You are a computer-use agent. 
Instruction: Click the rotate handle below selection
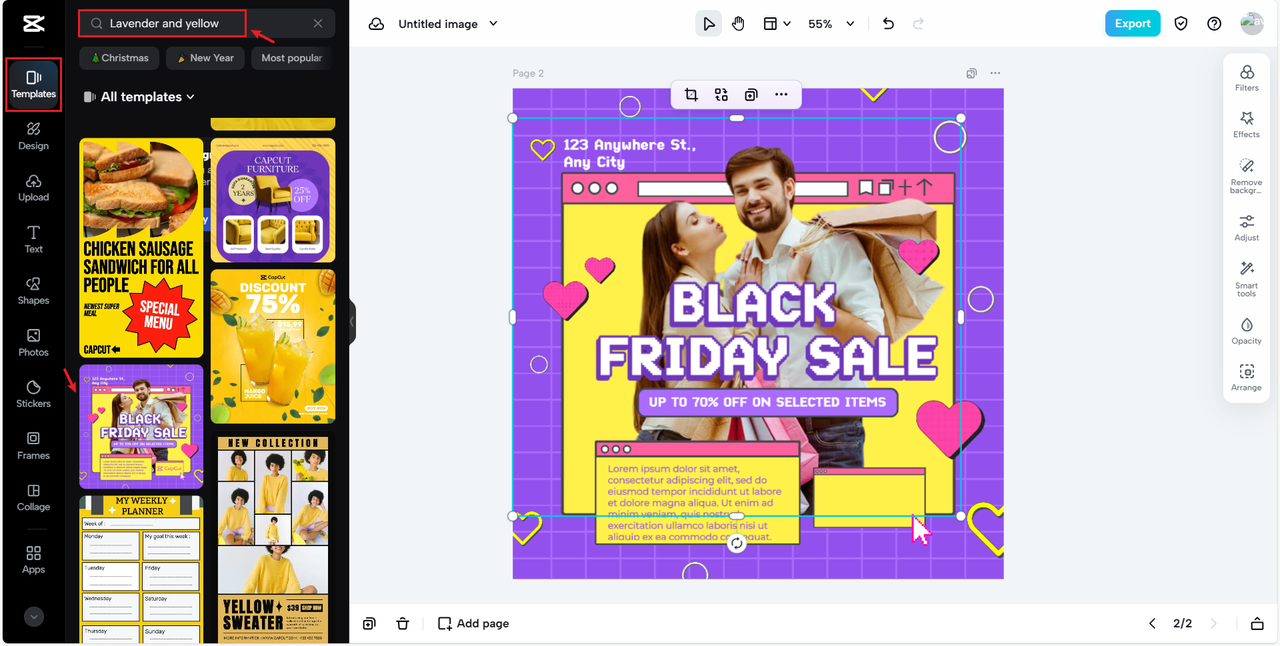point(737,543)
